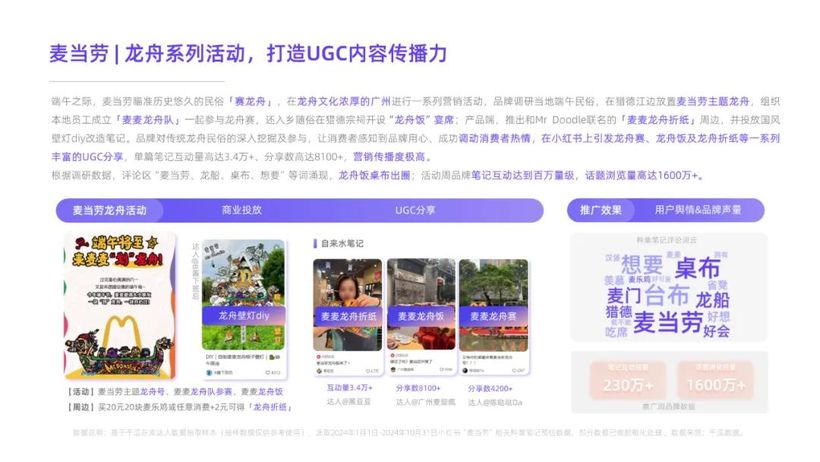This screenshot has height=462, width=820.
Task: Switch to the 商业投放 tab
Action: tap(241, 210)
